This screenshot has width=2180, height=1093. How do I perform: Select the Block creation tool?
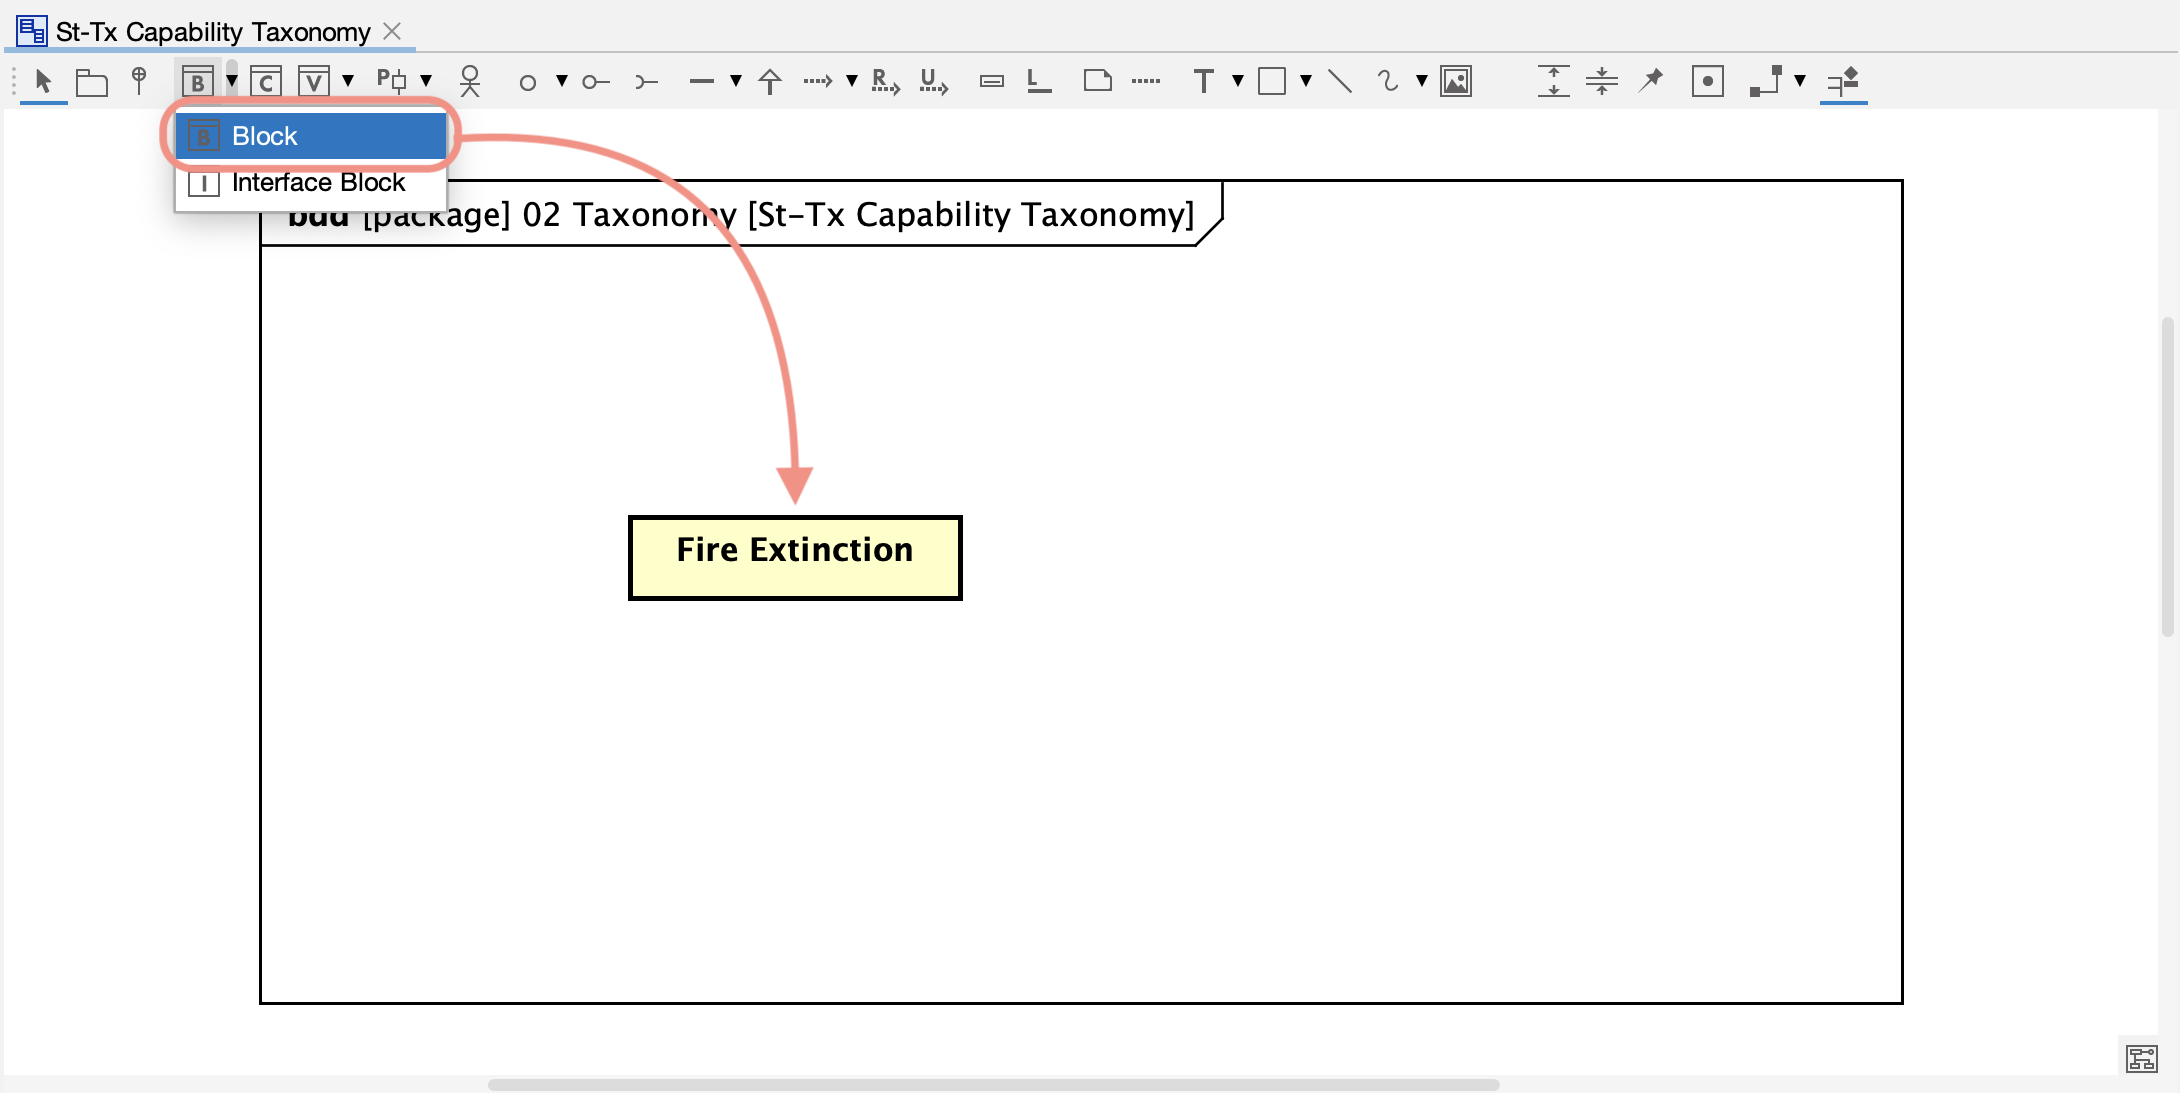(197, 81)
